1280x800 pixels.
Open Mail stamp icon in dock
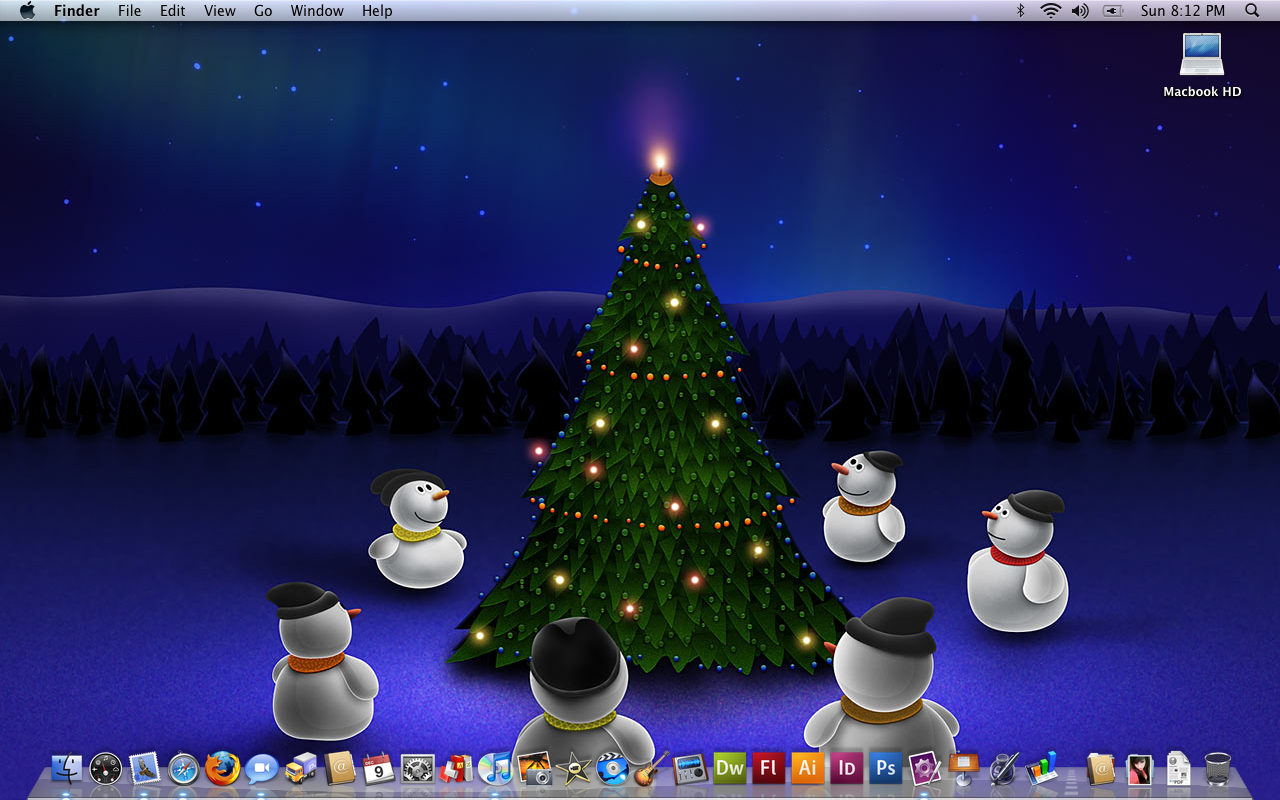[145, 768]
